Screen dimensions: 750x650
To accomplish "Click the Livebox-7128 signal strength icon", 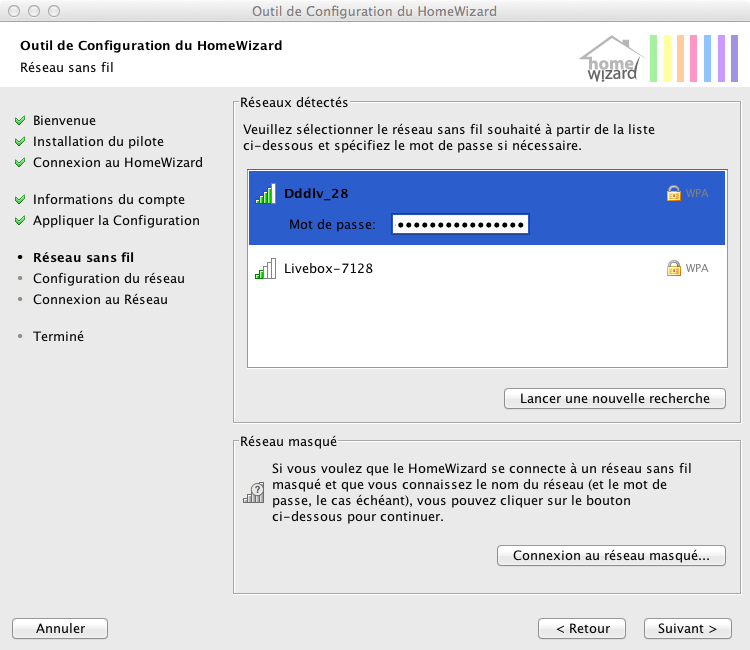I will (x=265, y=269).
